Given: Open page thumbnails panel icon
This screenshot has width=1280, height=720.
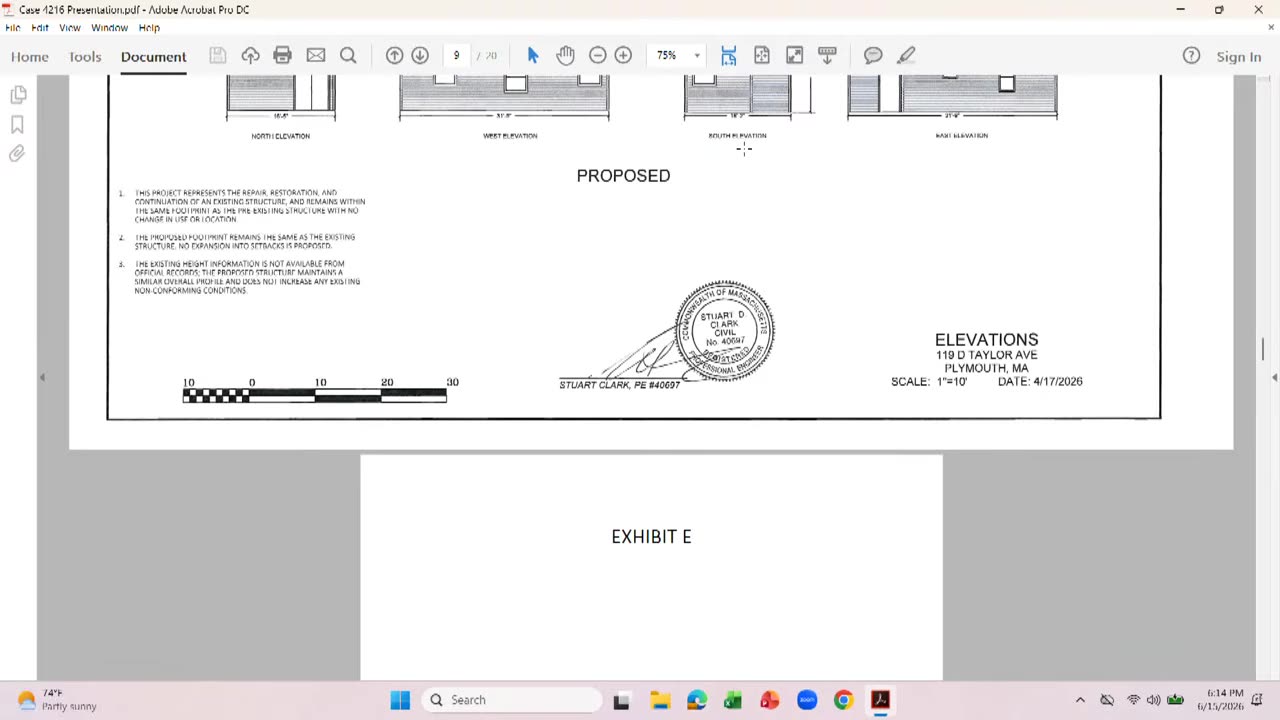Looking at the screenshot, I should tap(17, 95).
